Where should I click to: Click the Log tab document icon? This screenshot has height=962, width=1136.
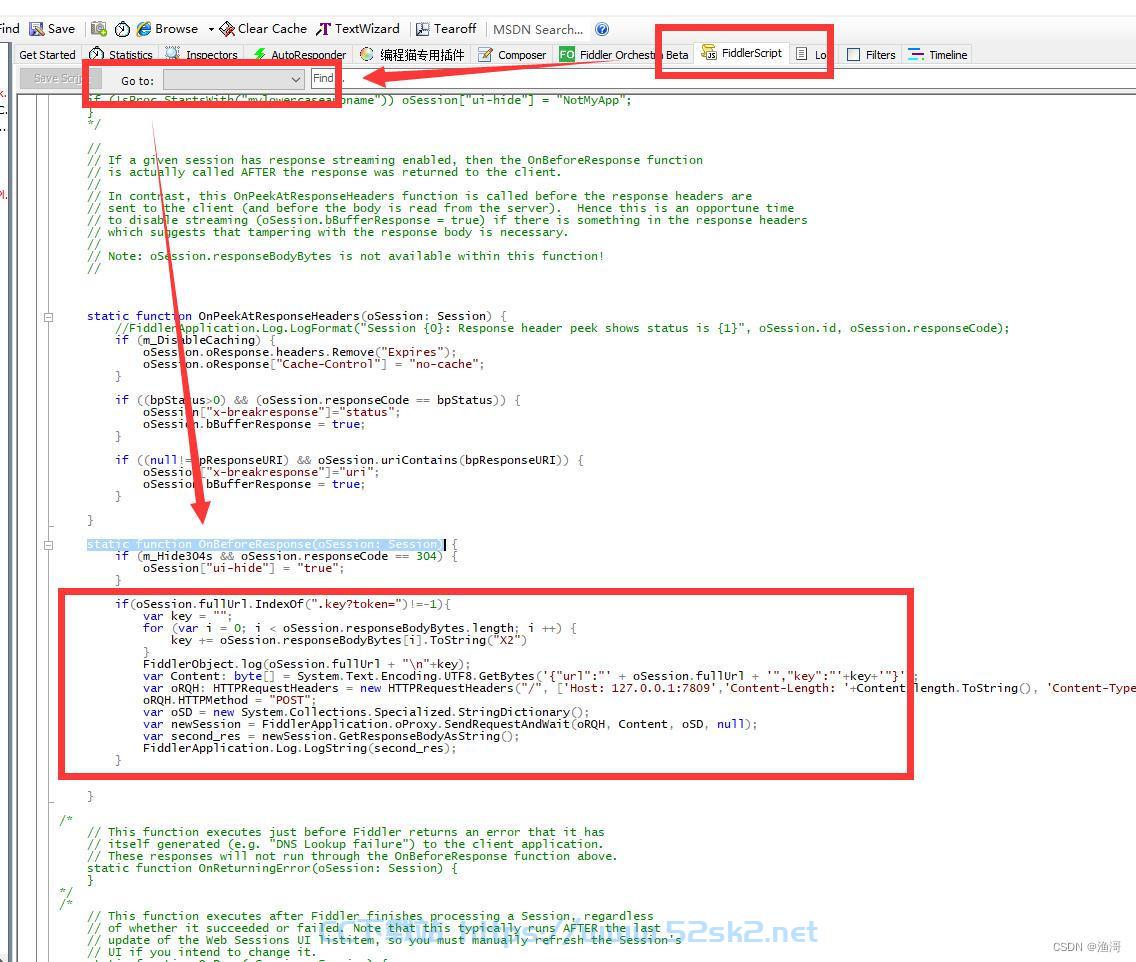tap(801, 54)
